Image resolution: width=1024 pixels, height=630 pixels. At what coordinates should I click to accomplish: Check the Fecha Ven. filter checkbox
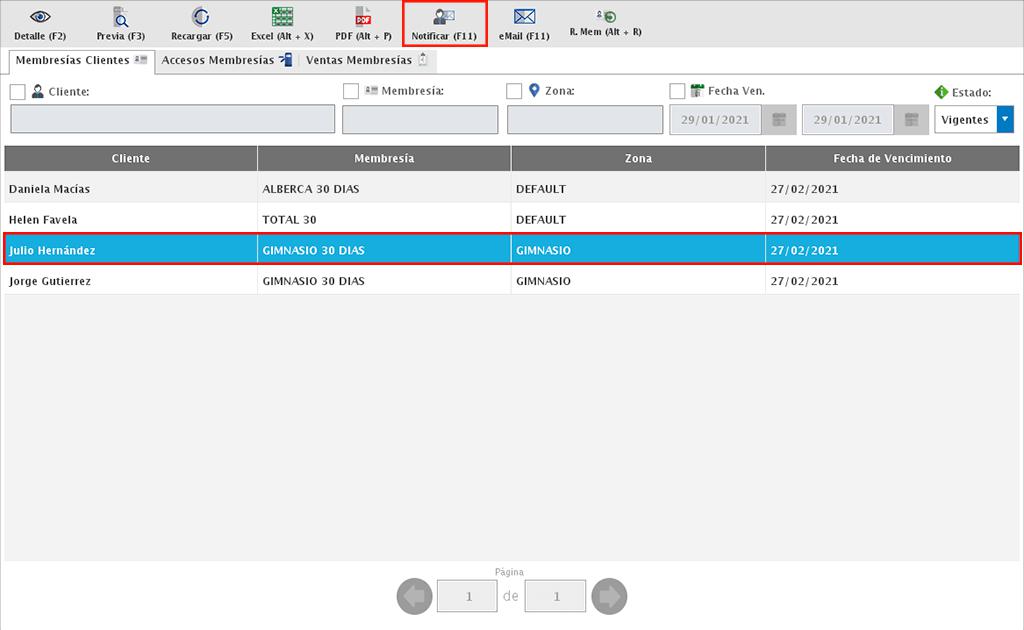point(677,92)
